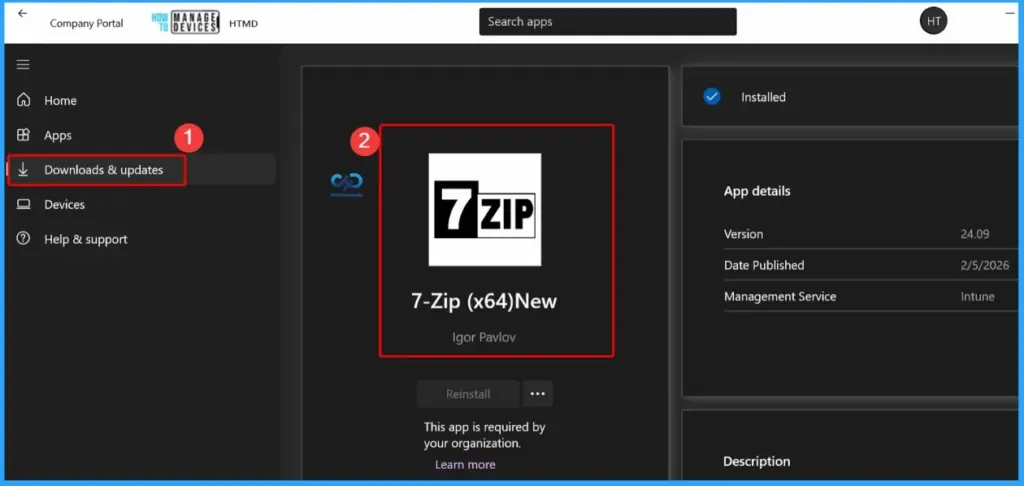The image size is (1024, 486).
Task: Click the required by your organization message
Action: tap(484, 435)
